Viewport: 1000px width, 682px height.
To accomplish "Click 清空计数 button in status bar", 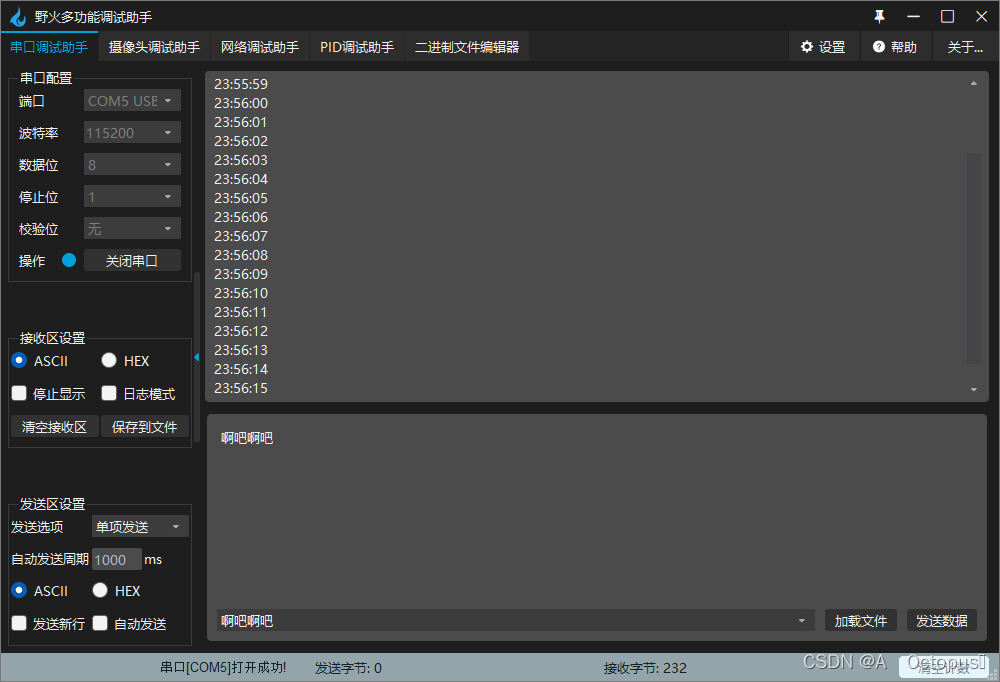I will click(x=943, y=667).
